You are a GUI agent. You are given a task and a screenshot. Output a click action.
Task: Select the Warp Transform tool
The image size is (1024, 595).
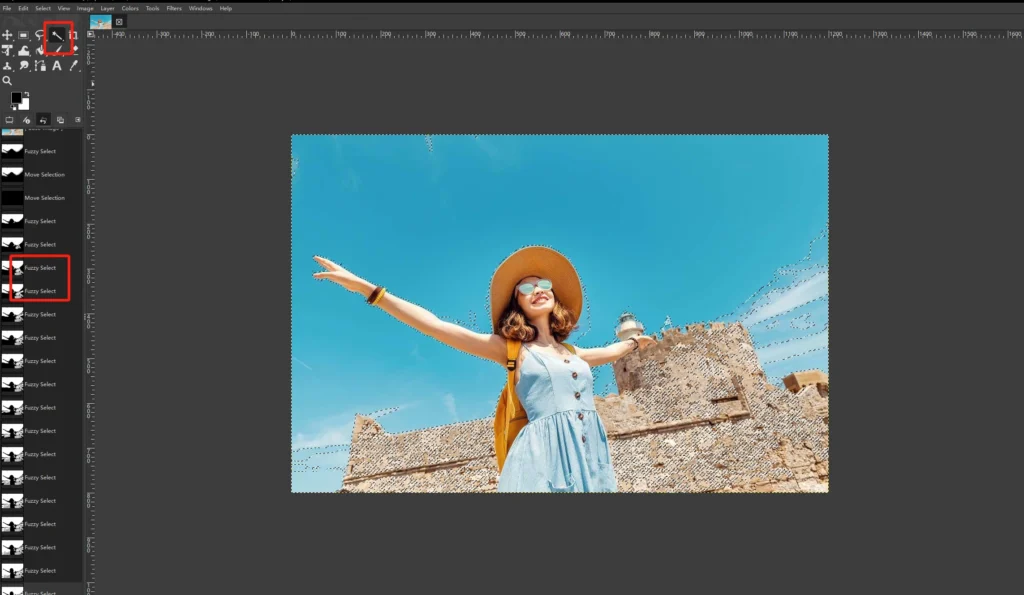click(24, 50)
